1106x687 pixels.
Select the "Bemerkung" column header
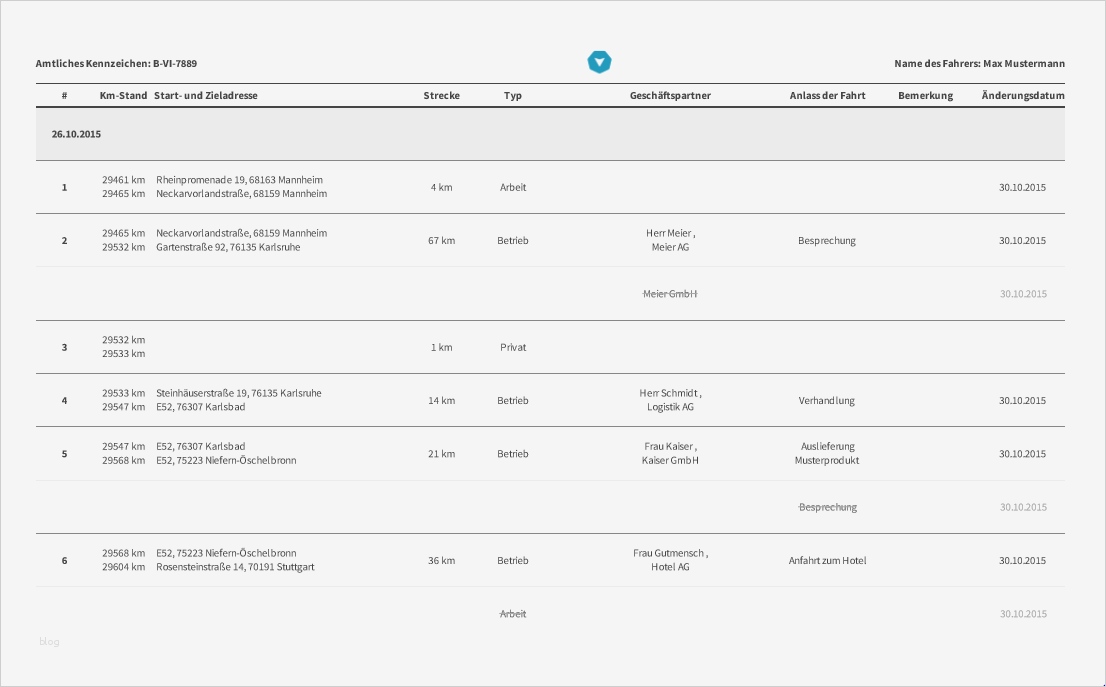(x=926, y=96)
